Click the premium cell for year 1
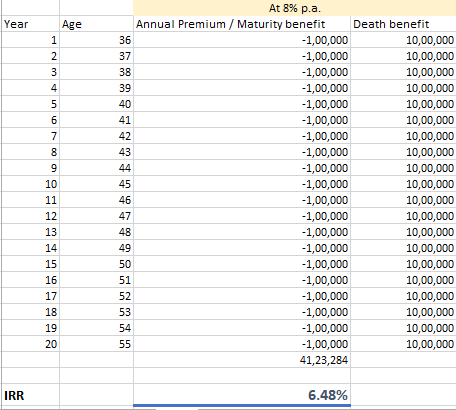The height and width of the screenshot is (410, 456). (x=242, y=40)
